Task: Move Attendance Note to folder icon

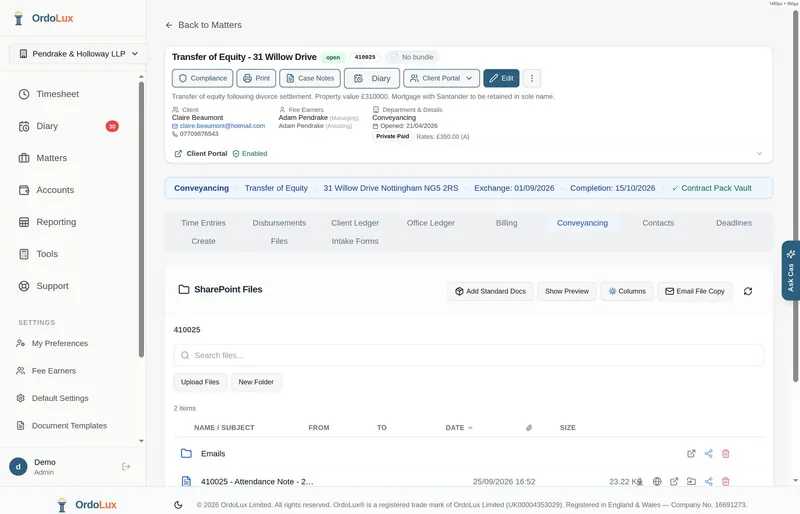Action: pyautogui.click(x=691, y=481)
